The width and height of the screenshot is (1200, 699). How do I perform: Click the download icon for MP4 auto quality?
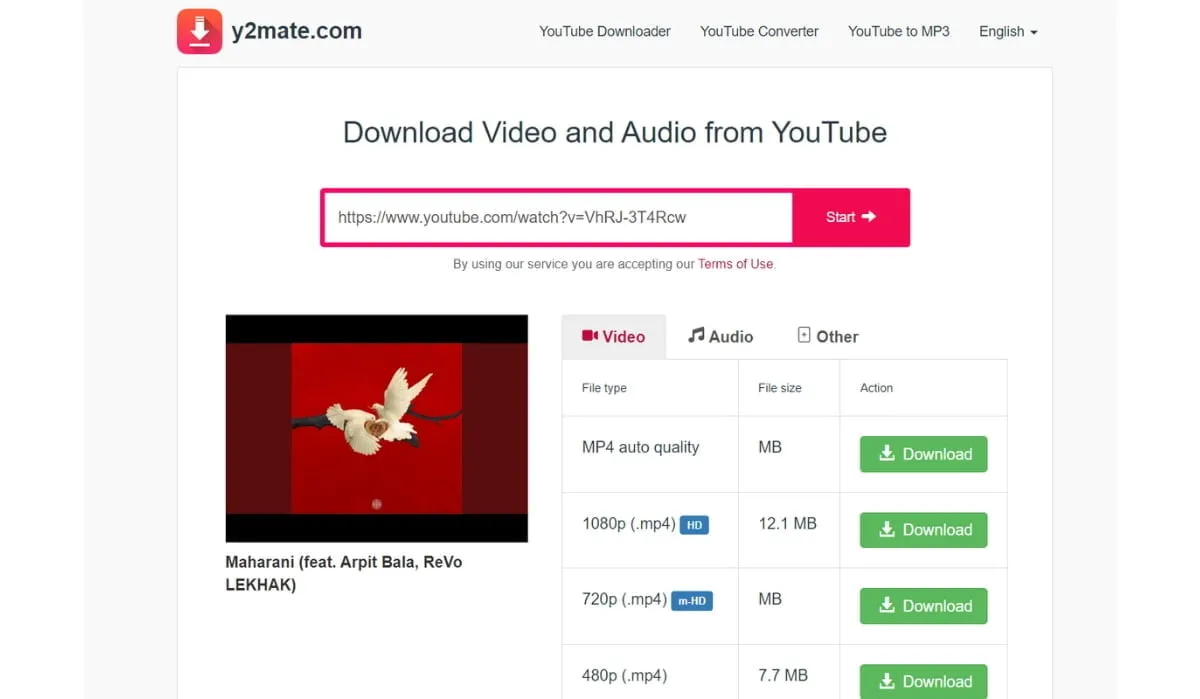pos(888,454)
